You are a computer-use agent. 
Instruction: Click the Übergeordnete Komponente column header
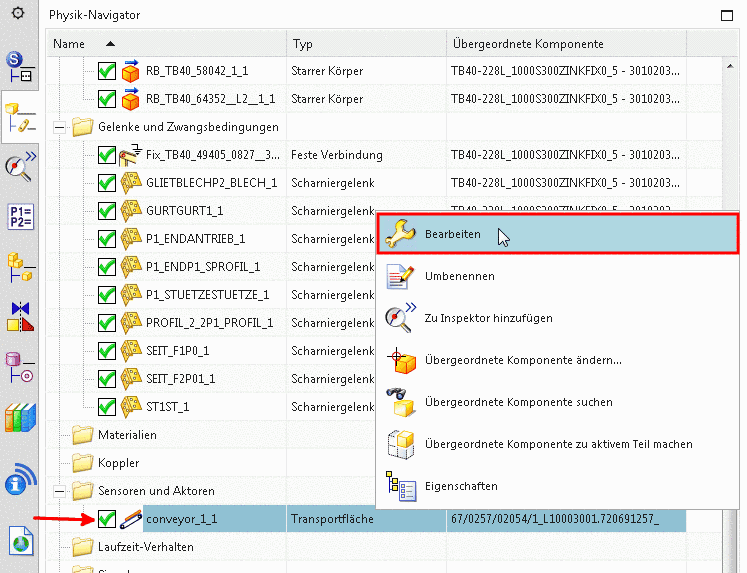tap(566, 44)
